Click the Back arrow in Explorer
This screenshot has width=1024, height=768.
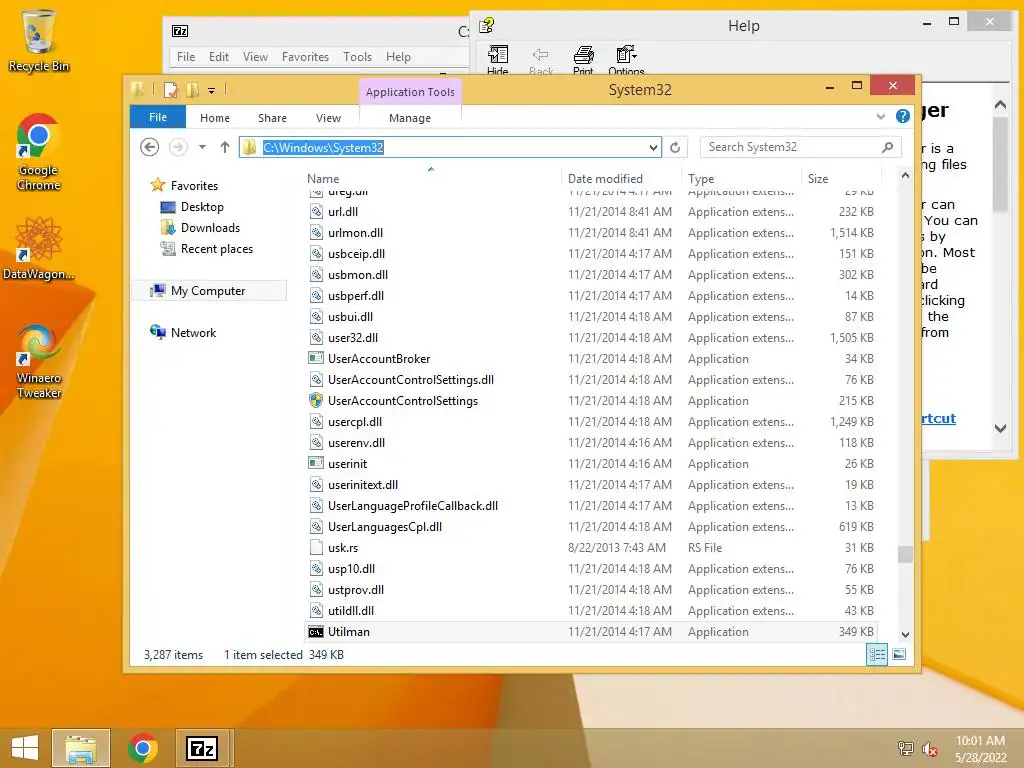pos(150,147)
